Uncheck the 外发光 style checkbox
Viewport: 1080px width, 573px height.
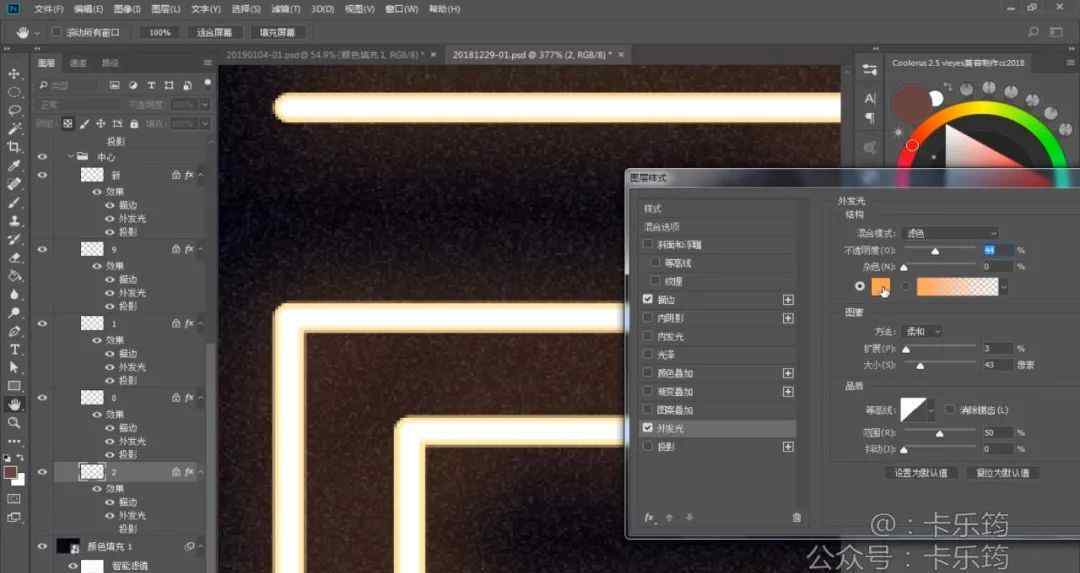(647, 428)
